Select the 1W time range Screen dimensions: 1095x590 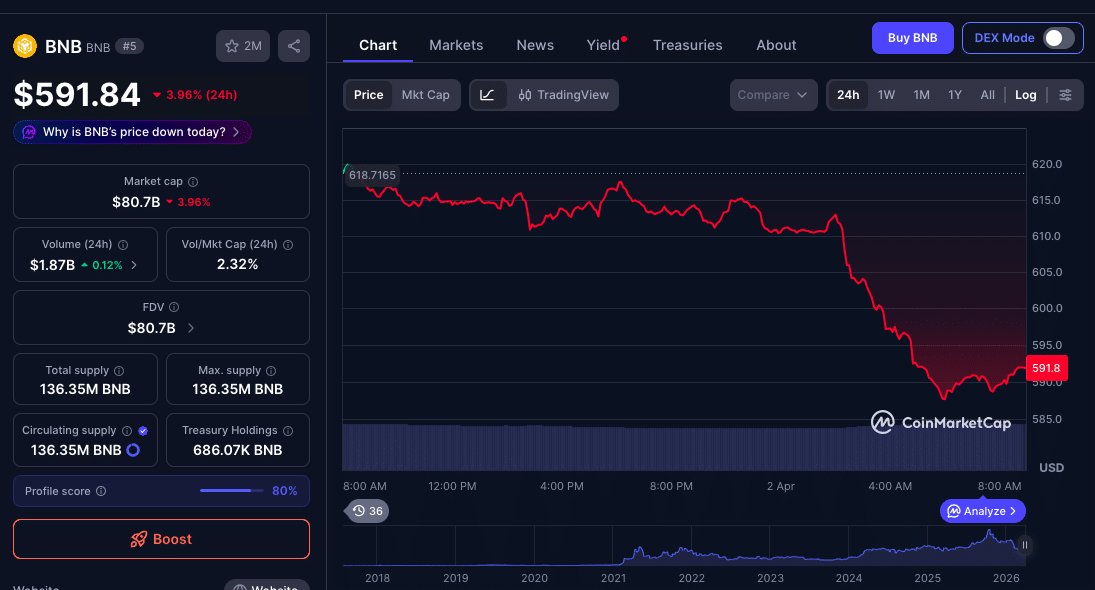click(x=886, y=95)
